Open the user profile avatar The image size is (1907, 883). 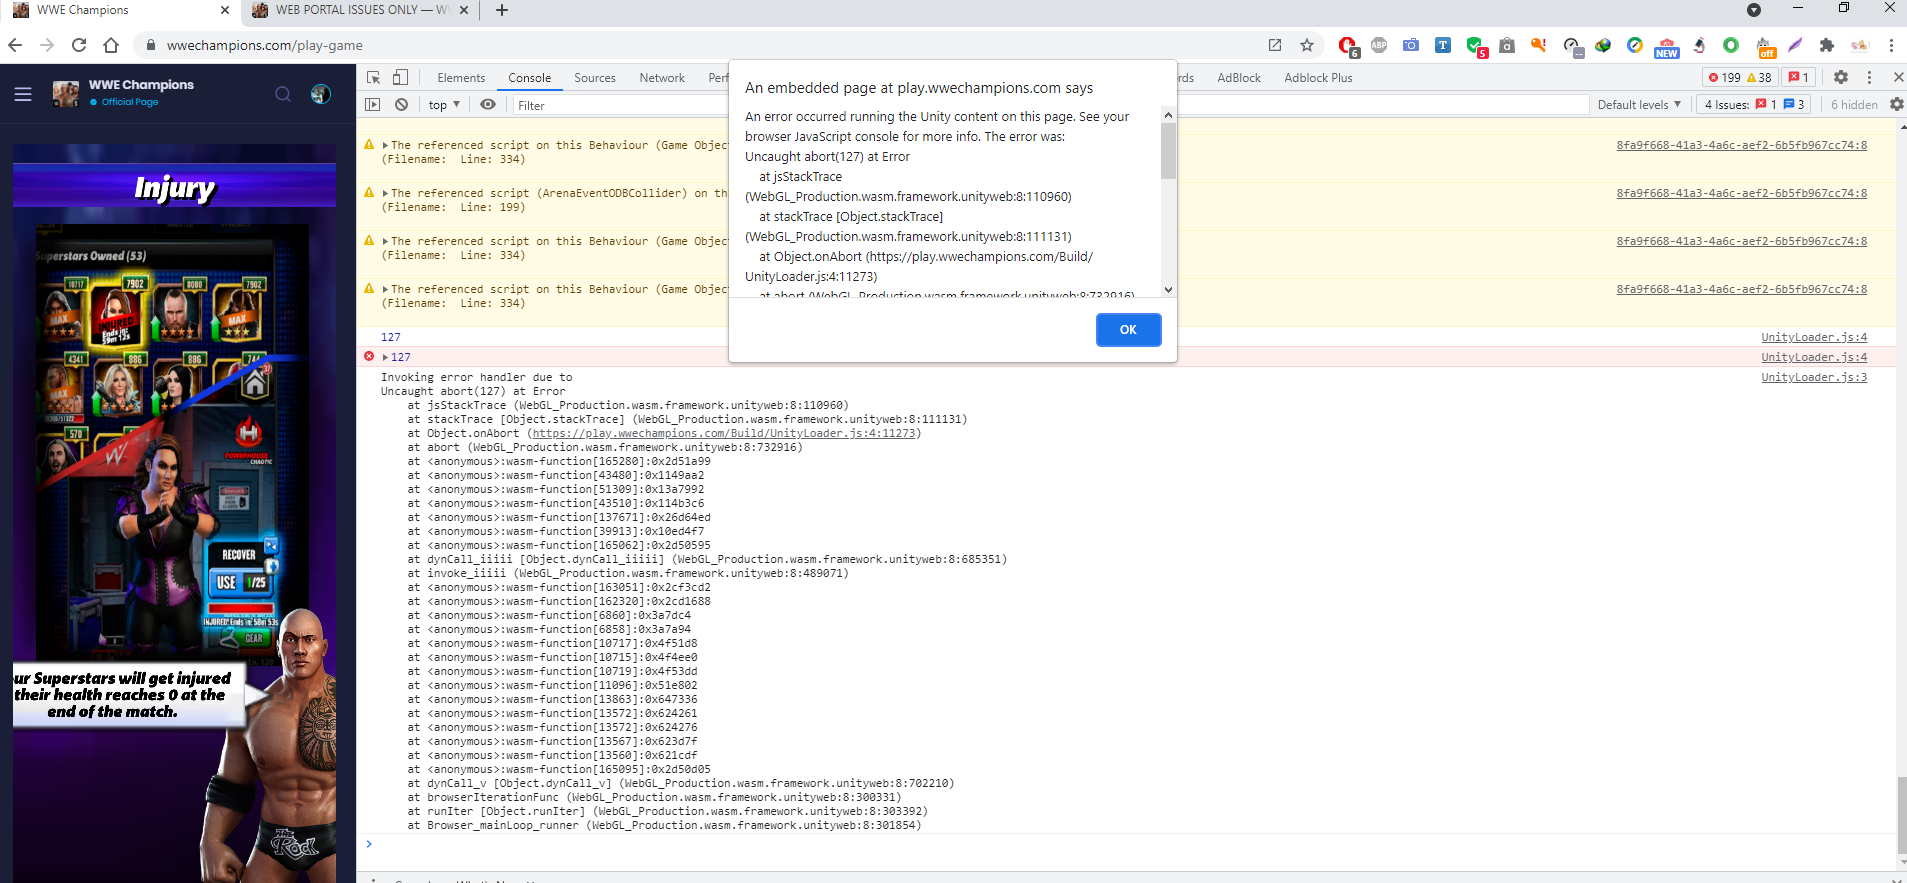point(321,94)
